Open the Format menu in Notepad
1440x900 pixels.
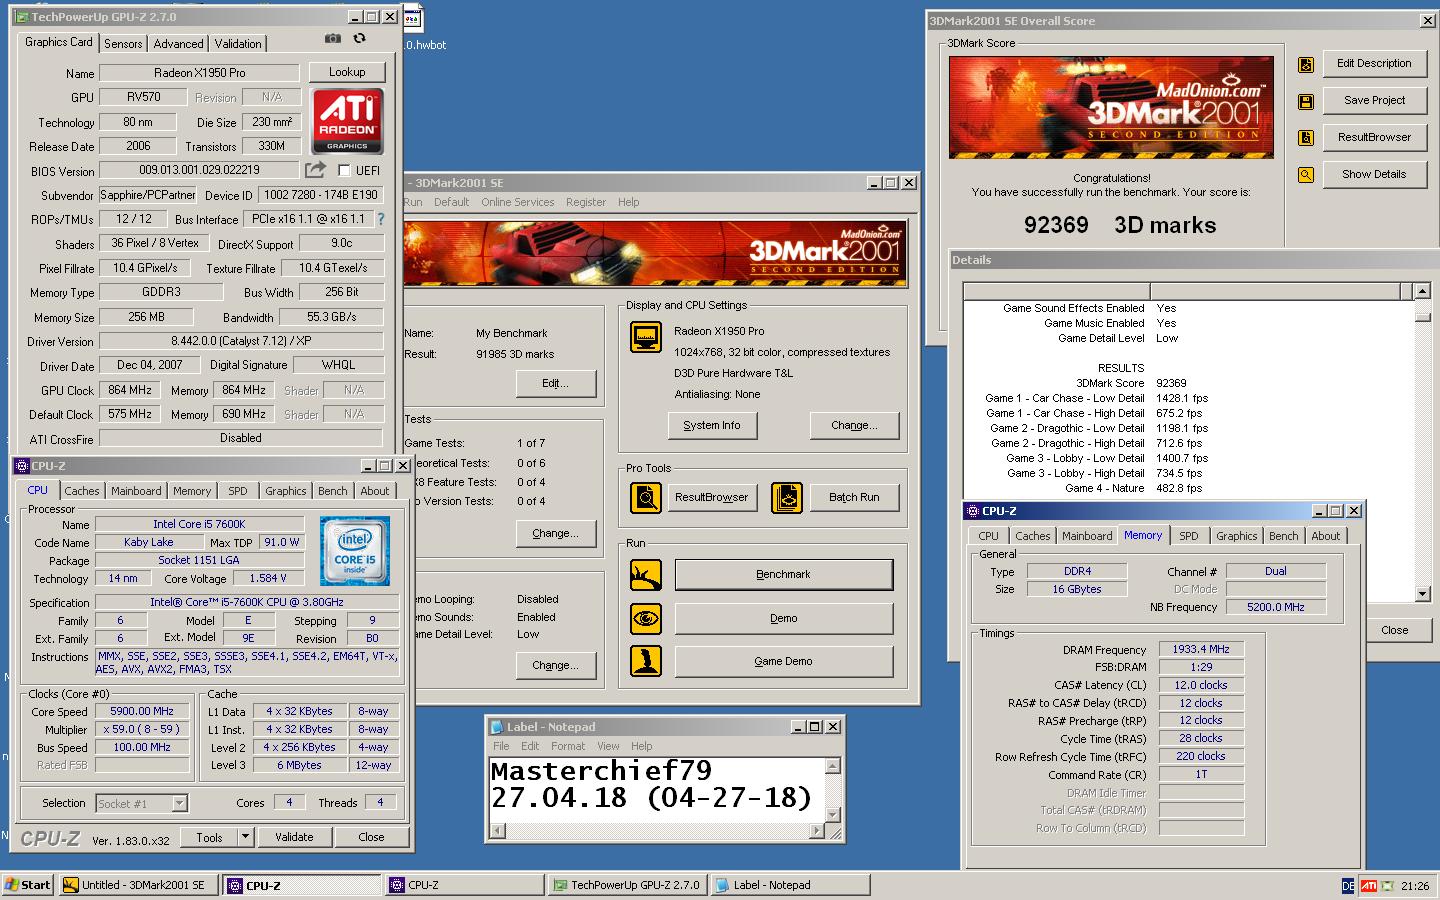pyautogui.click(x=568, y=746)
